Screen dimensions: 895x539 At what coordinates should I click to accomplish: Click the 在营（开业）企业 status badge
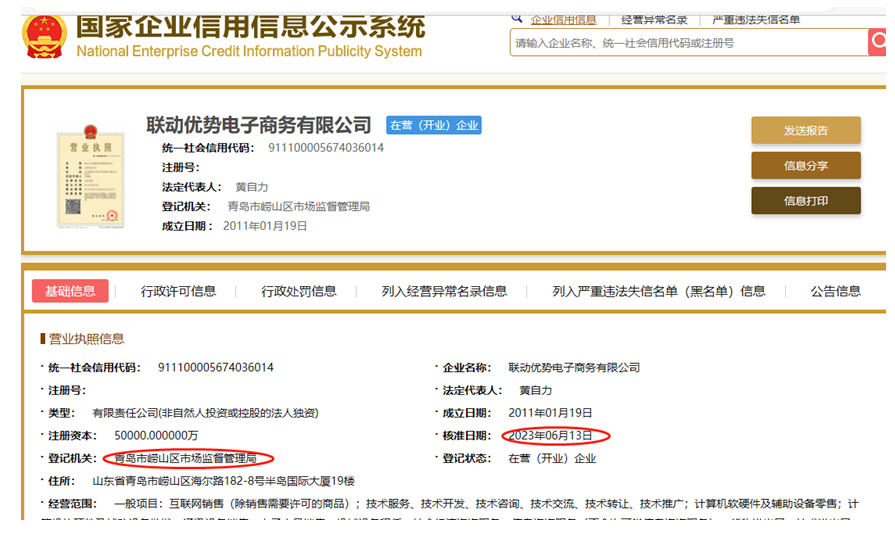tap(434, 125)
